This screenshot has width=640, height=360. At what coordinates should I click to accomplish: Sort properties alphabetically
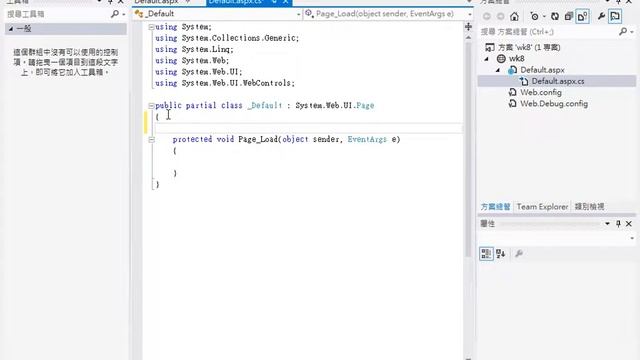tap(501, 254)
